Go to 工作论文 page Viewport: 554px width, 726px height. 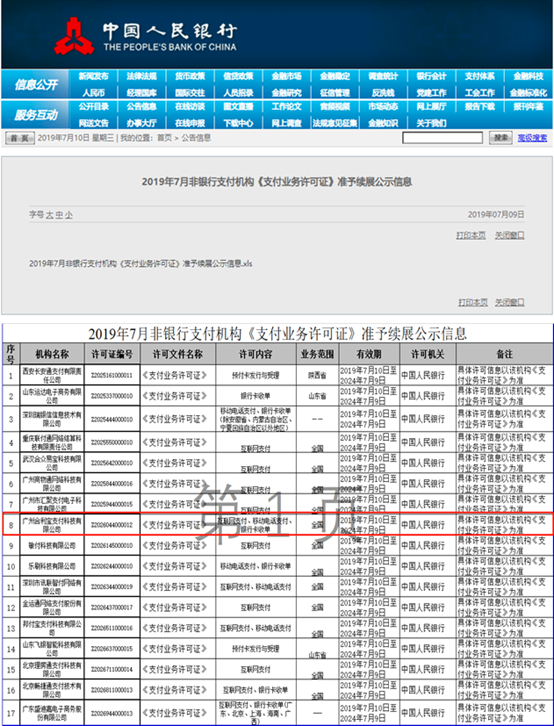(286, 106)
